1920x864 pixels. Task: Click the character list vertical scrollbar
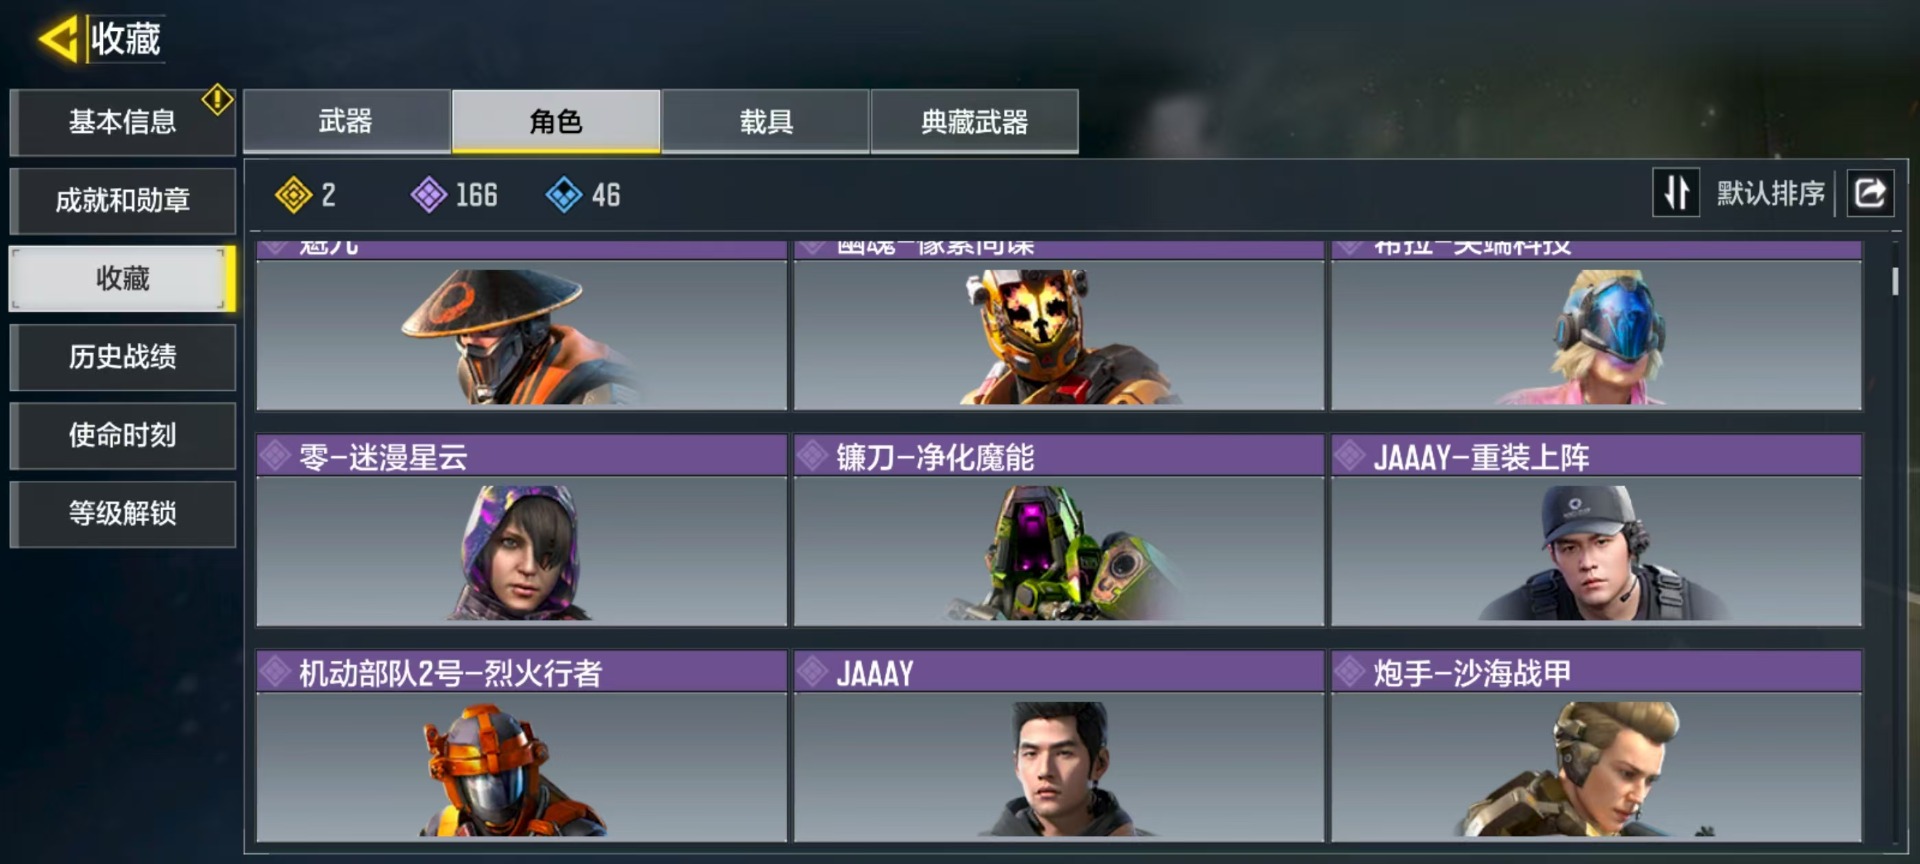point(1895,281)
